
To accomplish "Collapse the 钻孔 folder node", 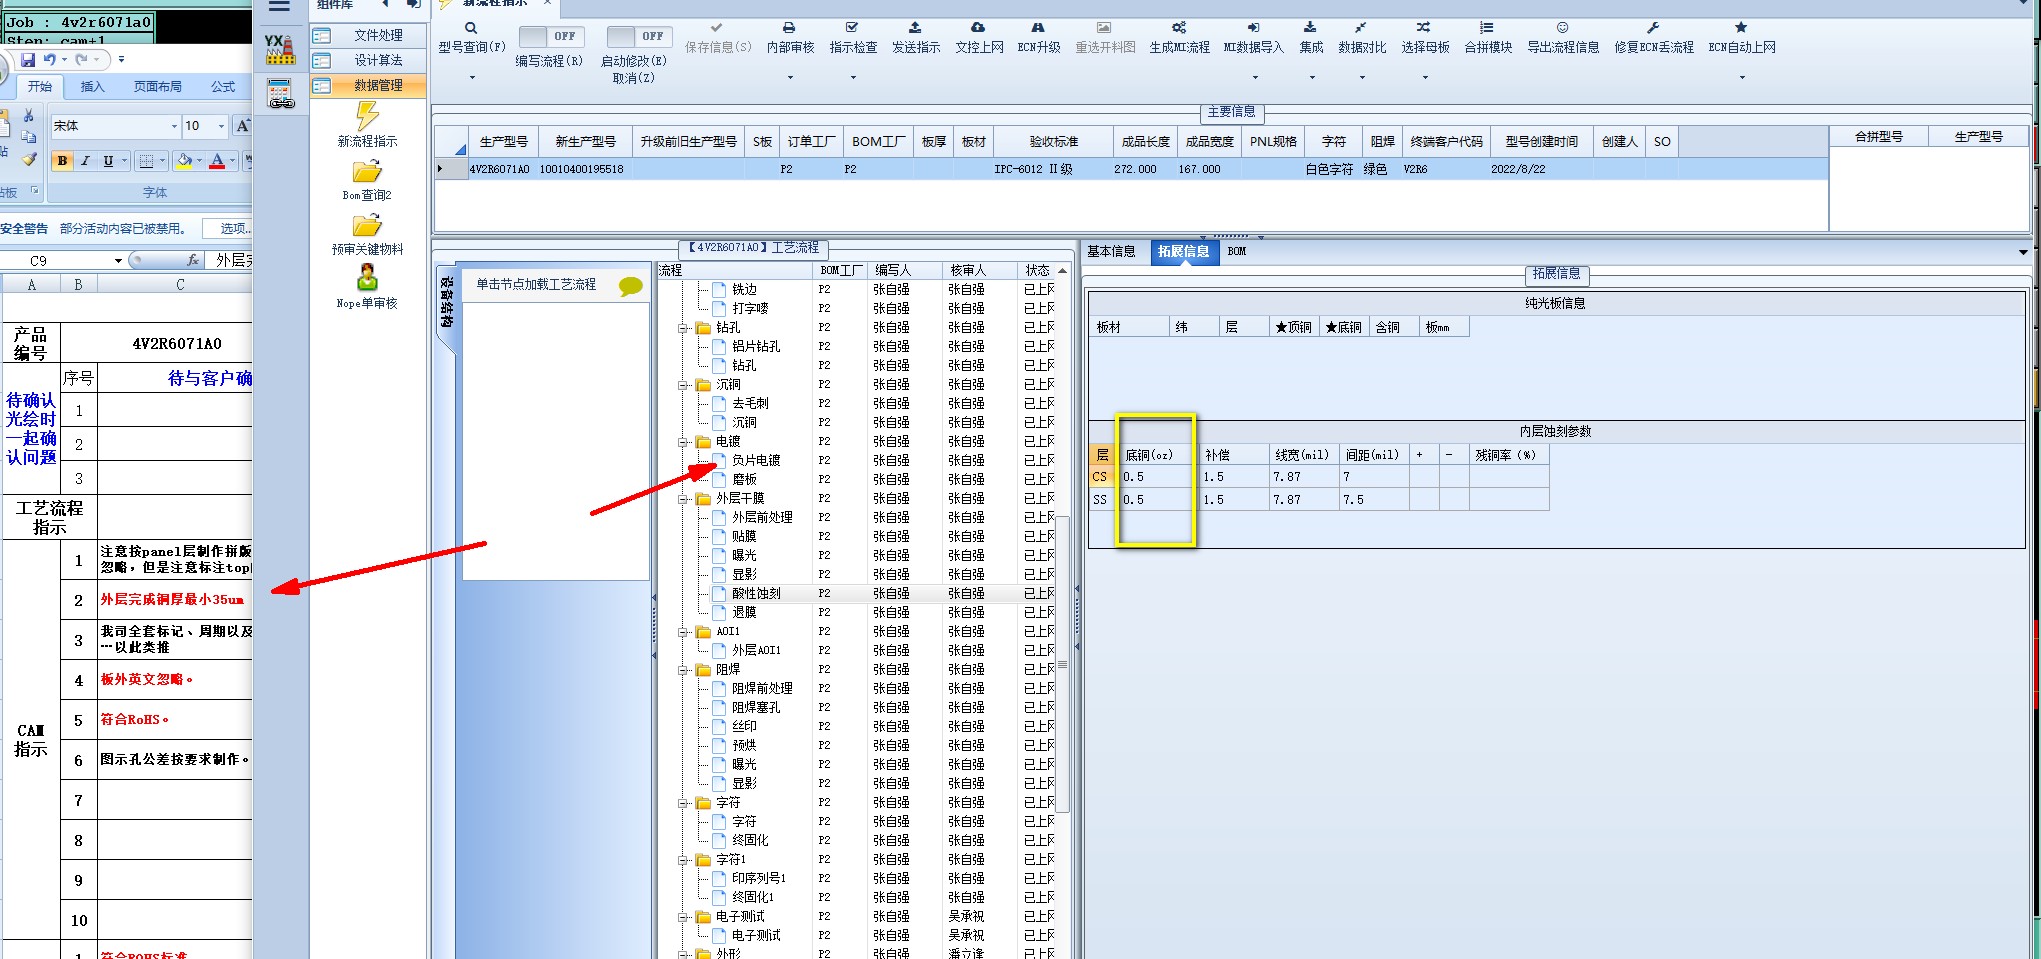I will tap(684, 328).
